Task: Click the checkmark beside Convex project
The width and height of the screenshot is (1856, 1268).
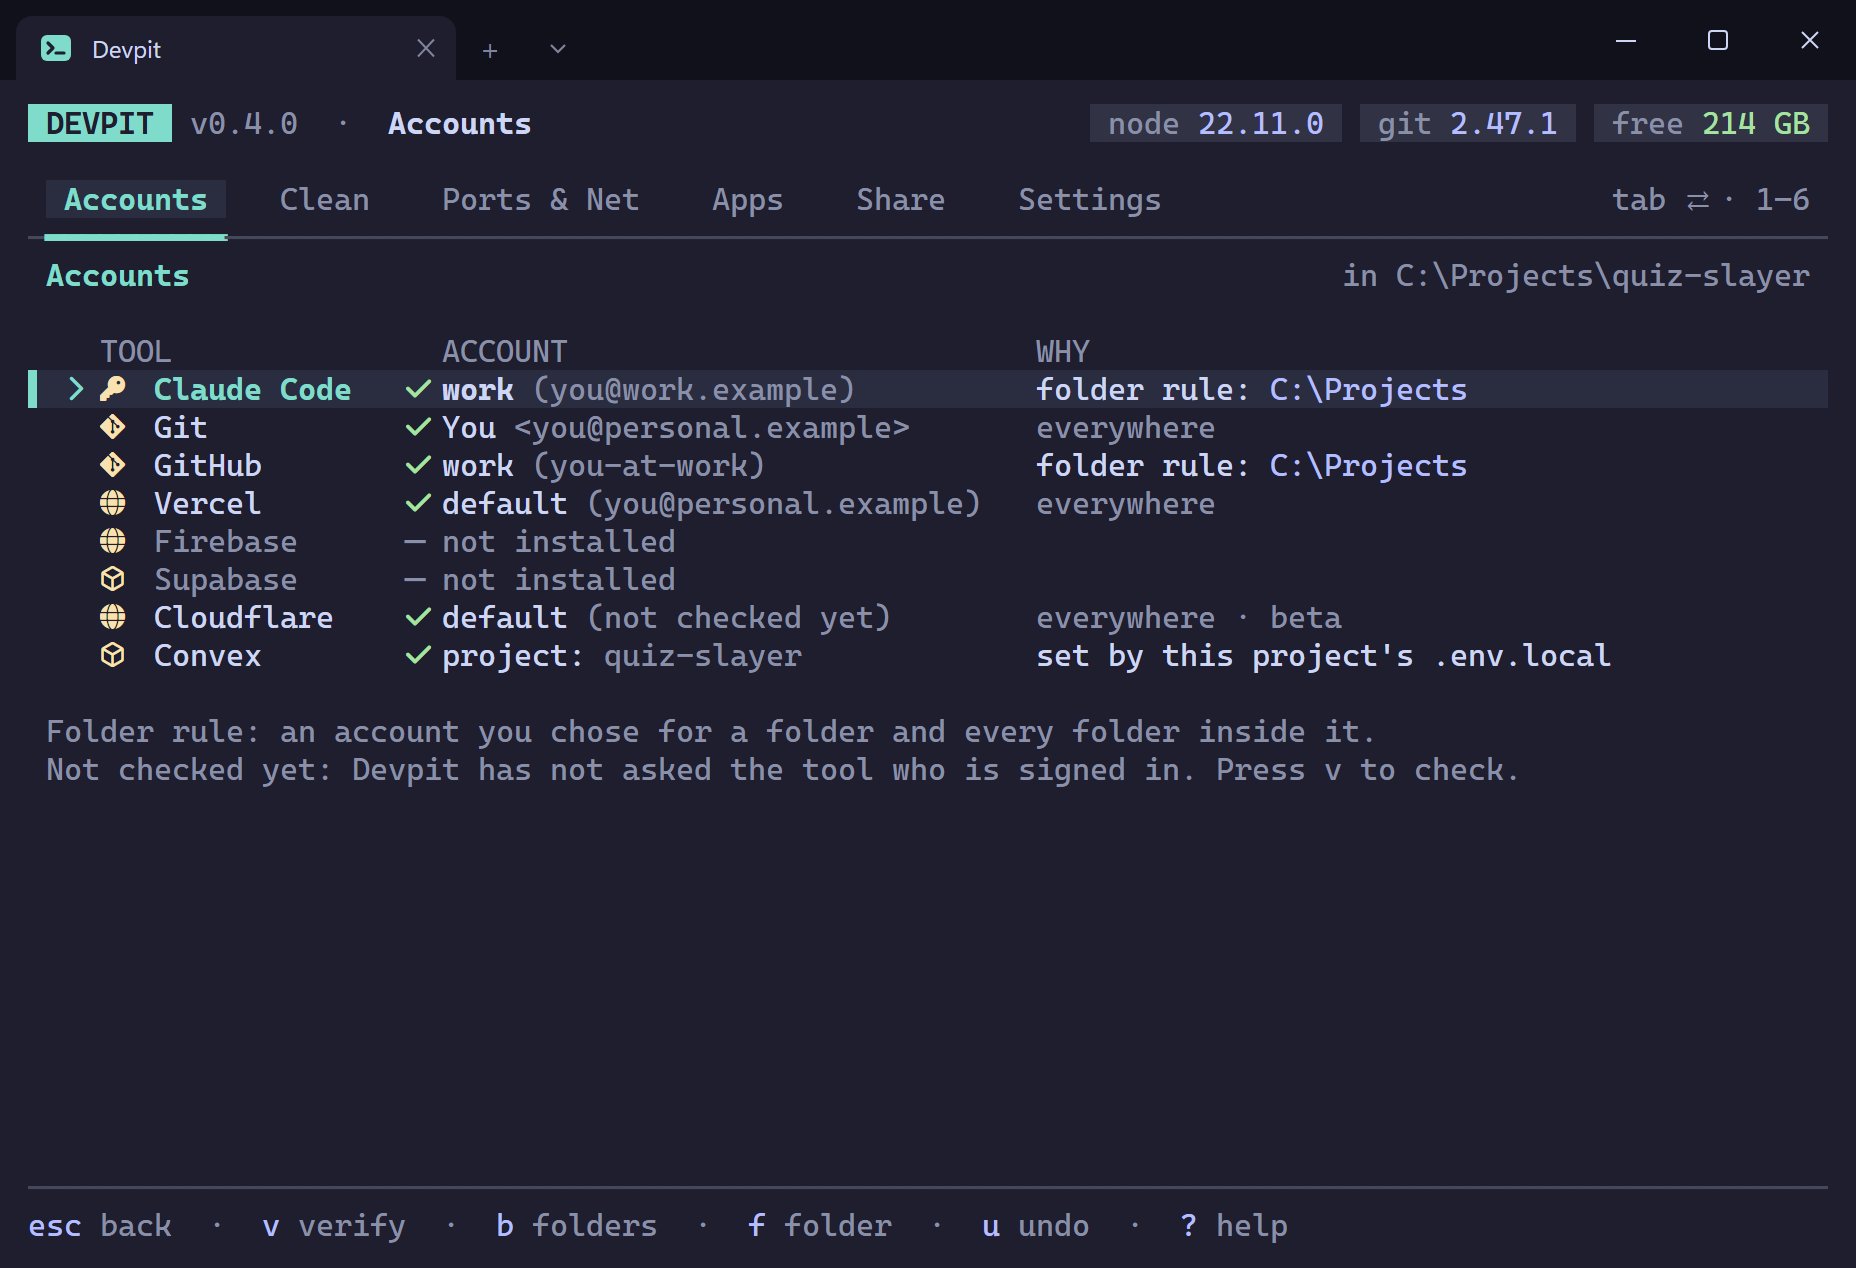Action: (418, 655)
